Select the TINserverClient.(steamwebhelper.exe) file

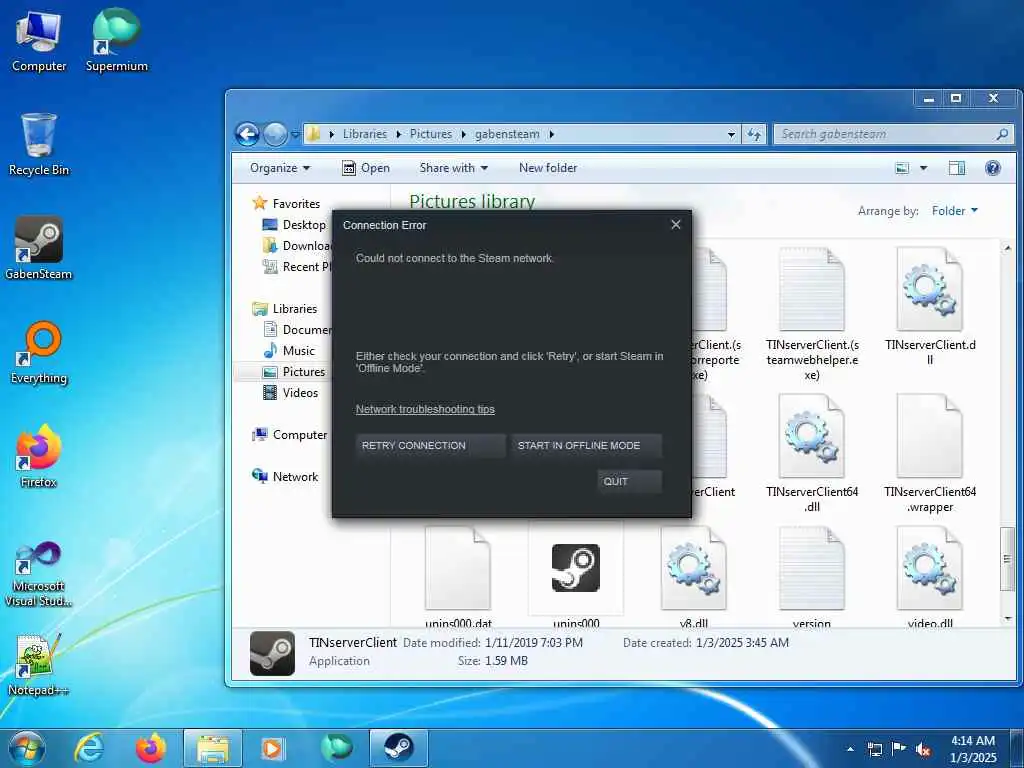coord(812,313)
